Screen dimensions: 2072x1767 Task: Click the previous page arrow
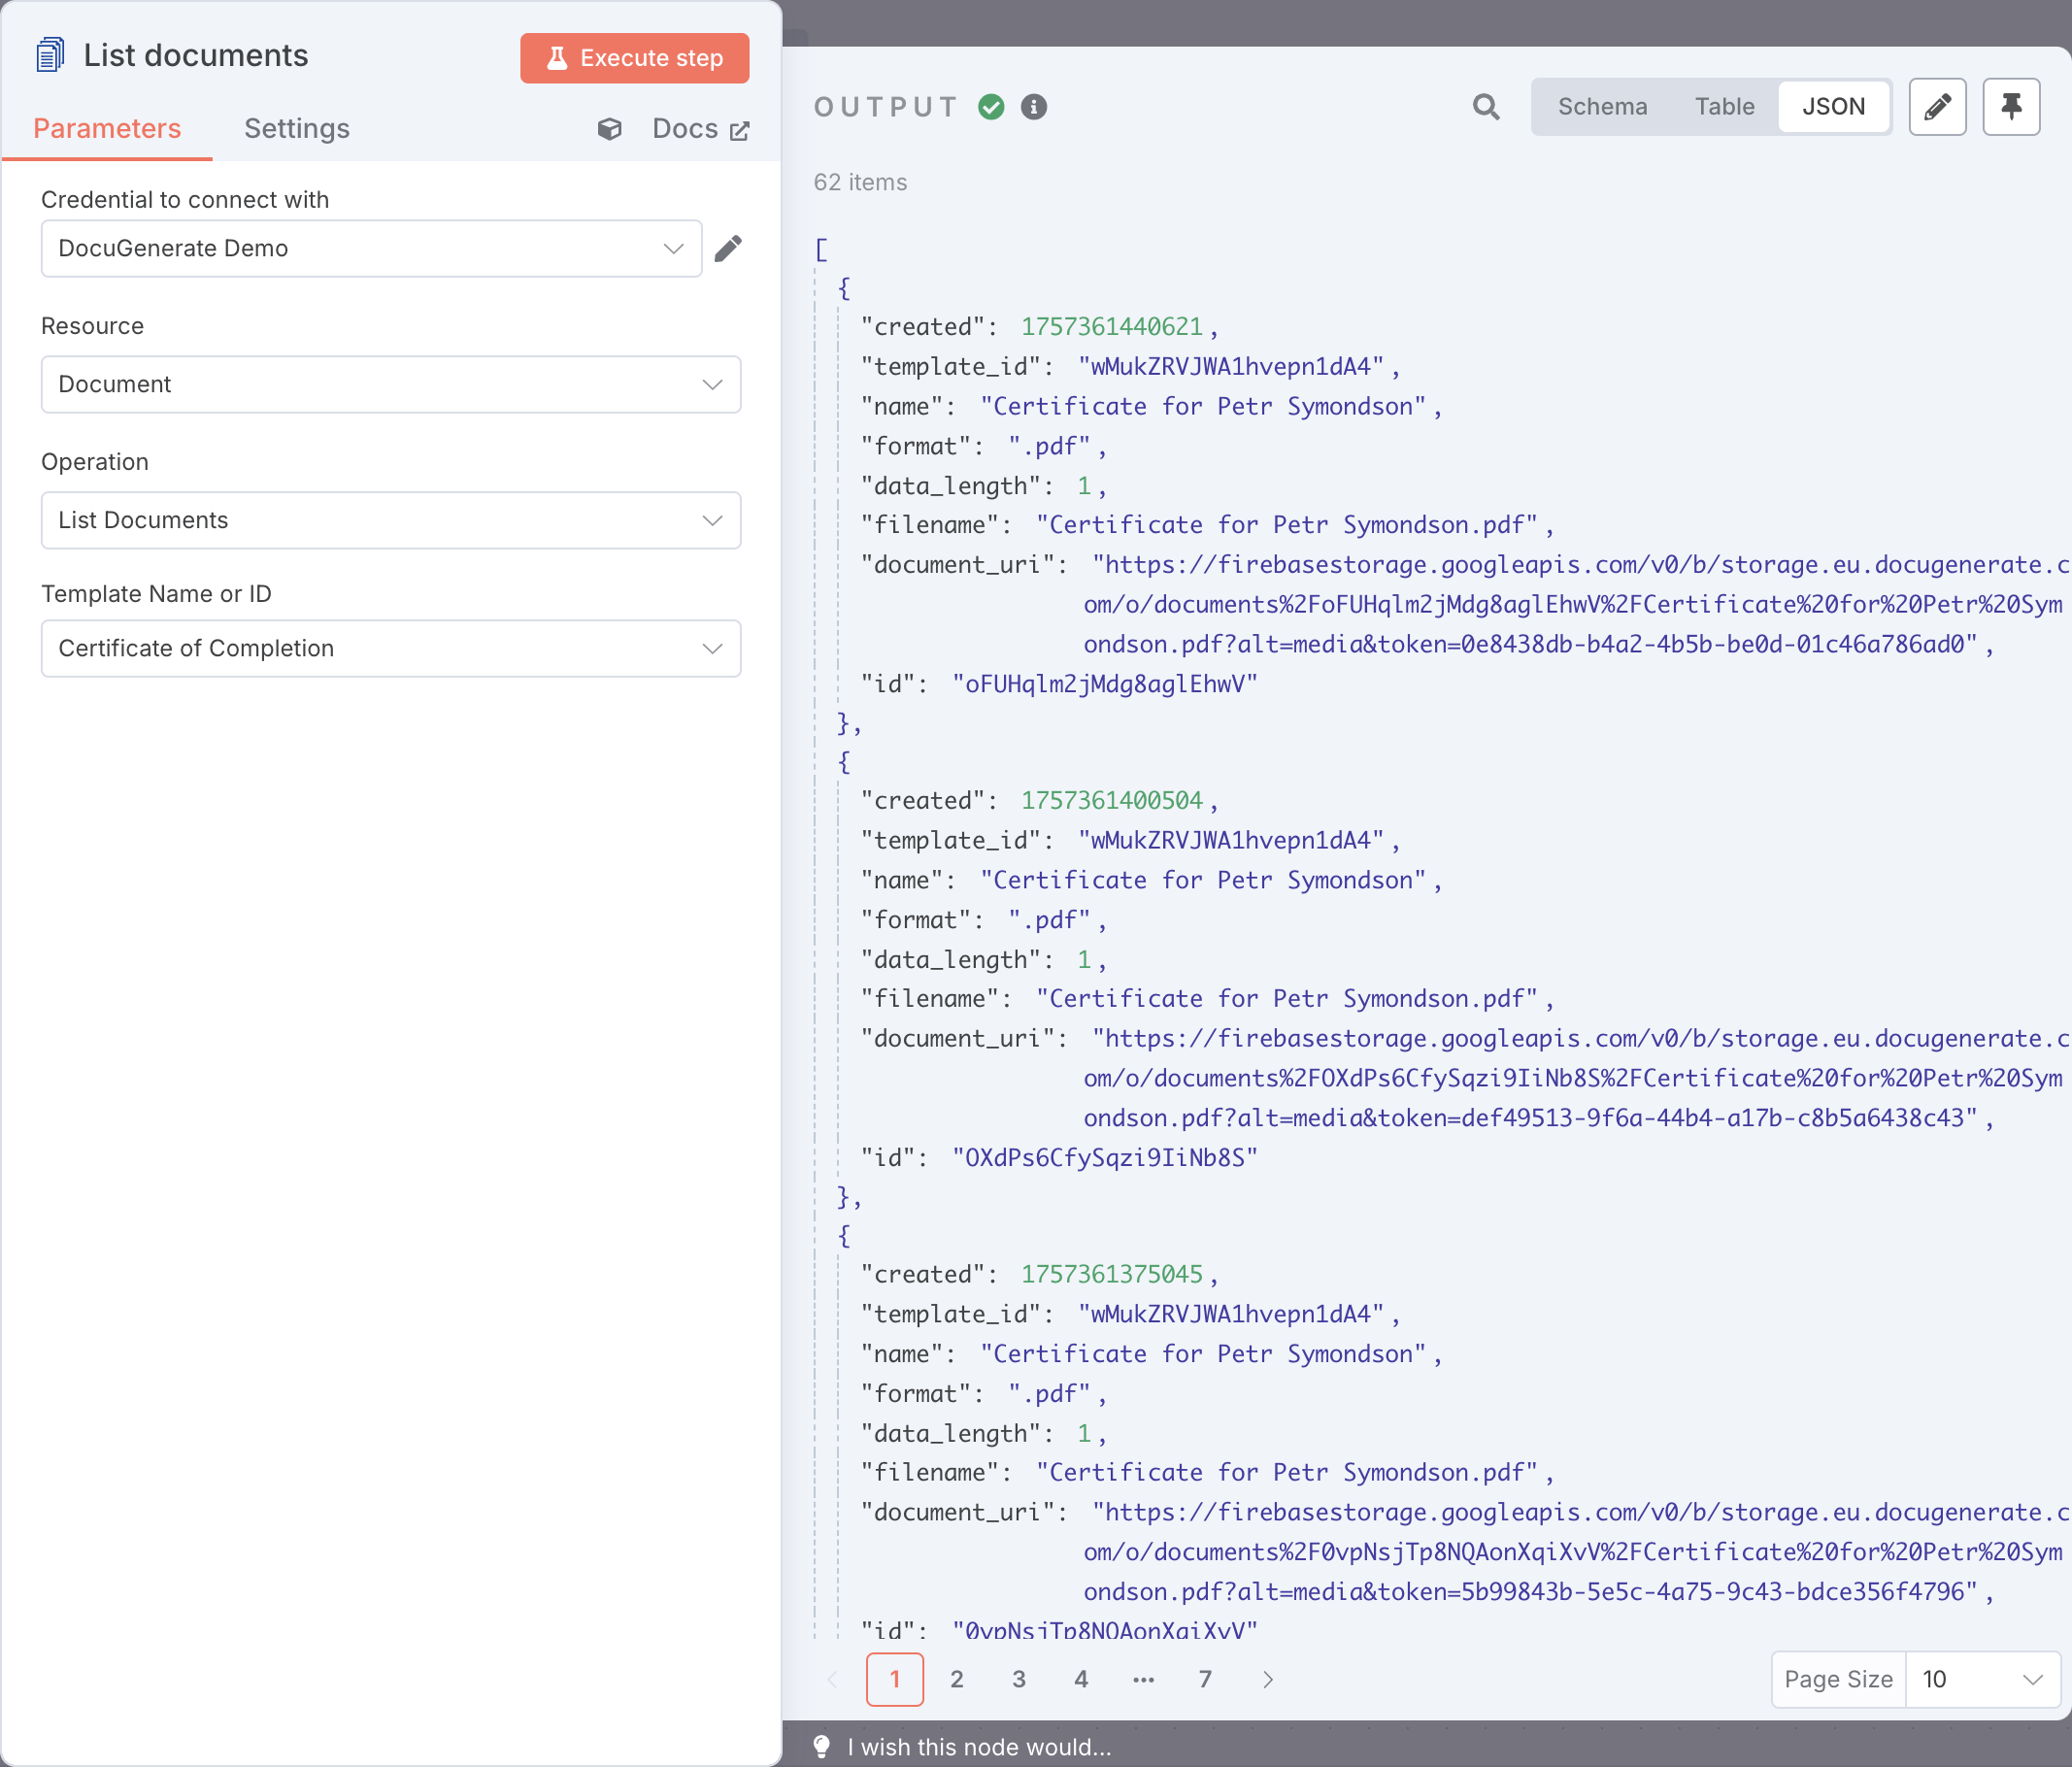coord(833,1679)
